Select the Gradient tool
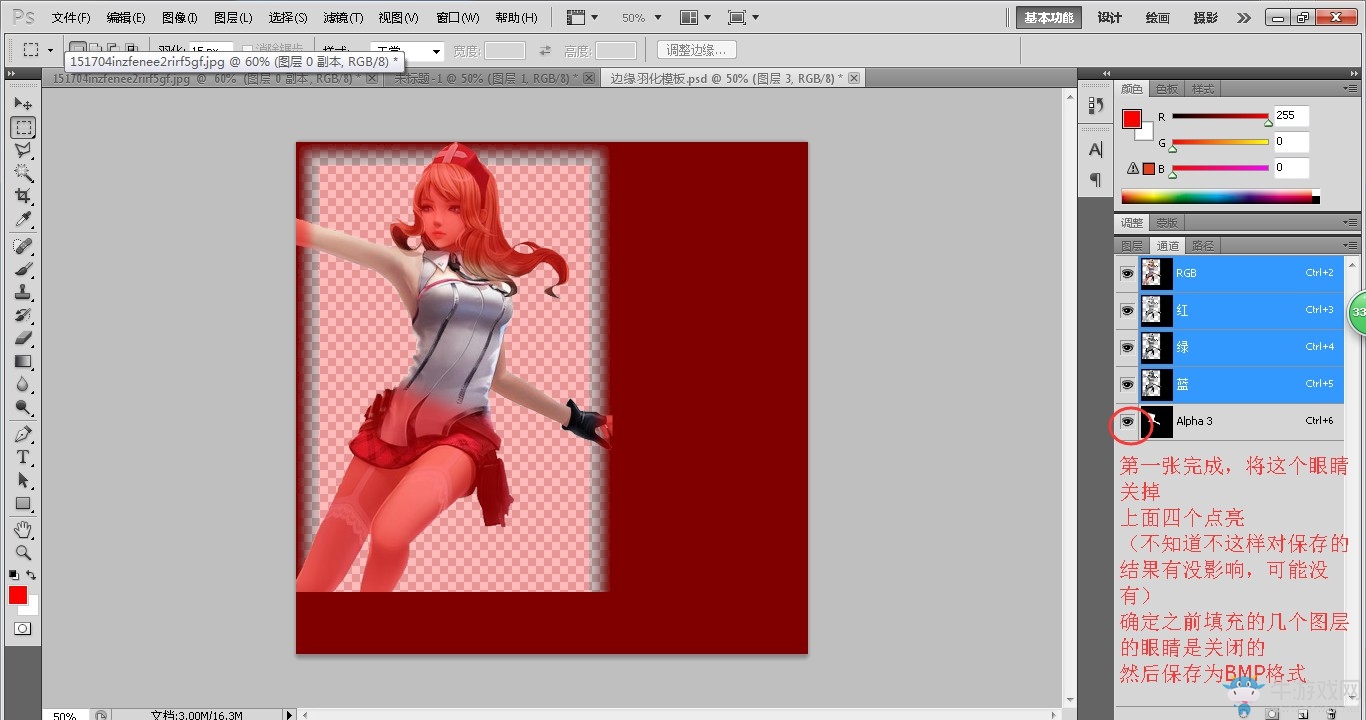 coord(23,361)
